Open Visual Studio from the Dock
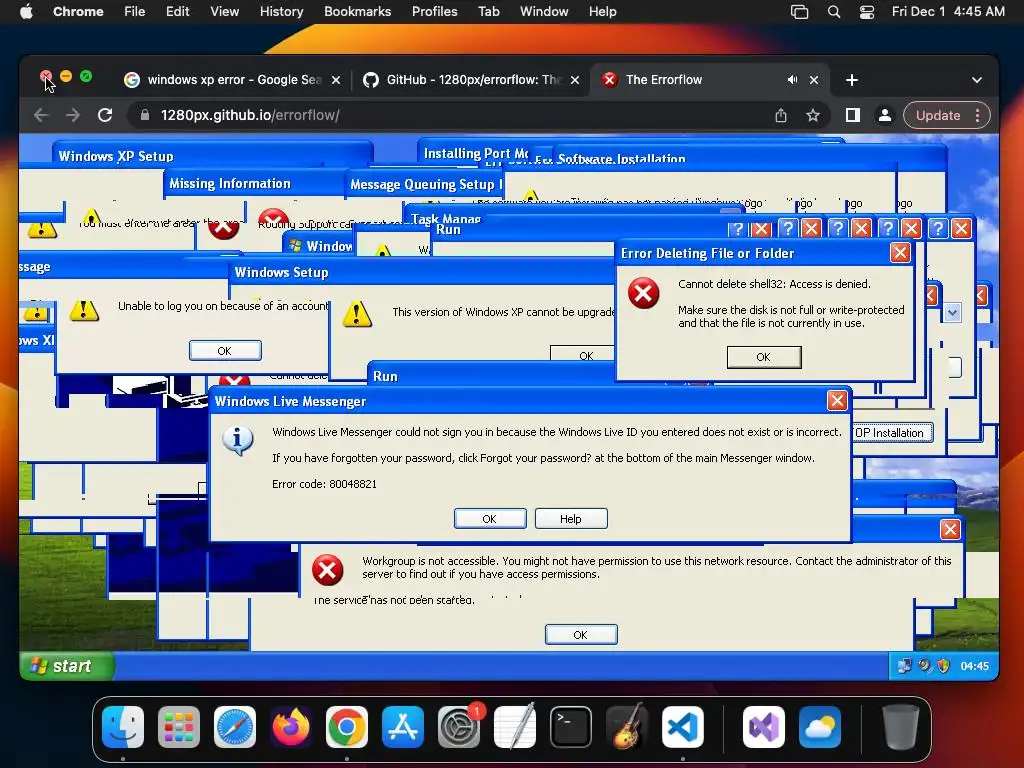The width and height of the screenshot is (1024, 768). pos(764,727)
